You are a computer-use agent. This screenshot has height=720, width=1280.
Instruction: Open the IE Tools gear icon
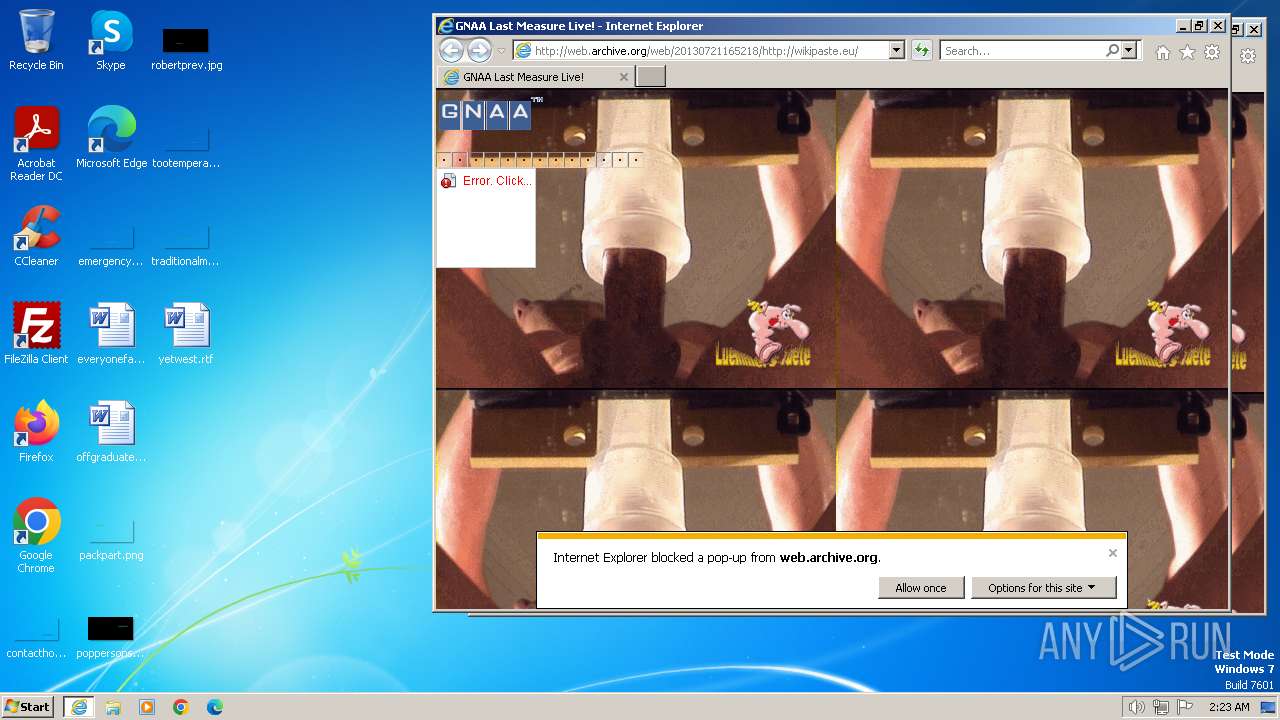pyautogui.click(x=1212, y=52)
